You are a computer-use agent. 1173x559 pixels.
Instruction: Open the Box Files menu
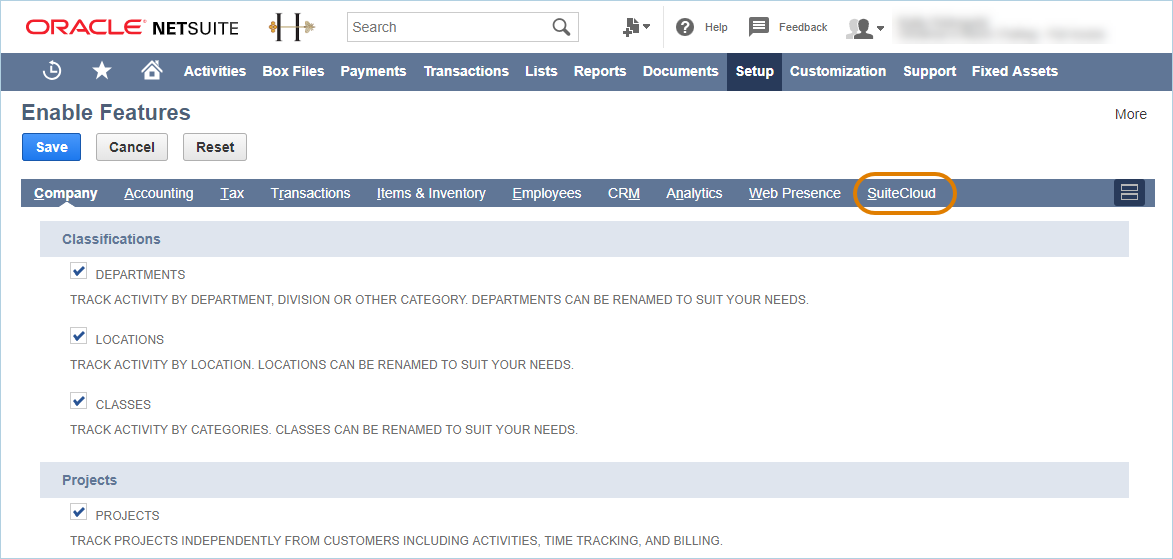click(293, 71)
